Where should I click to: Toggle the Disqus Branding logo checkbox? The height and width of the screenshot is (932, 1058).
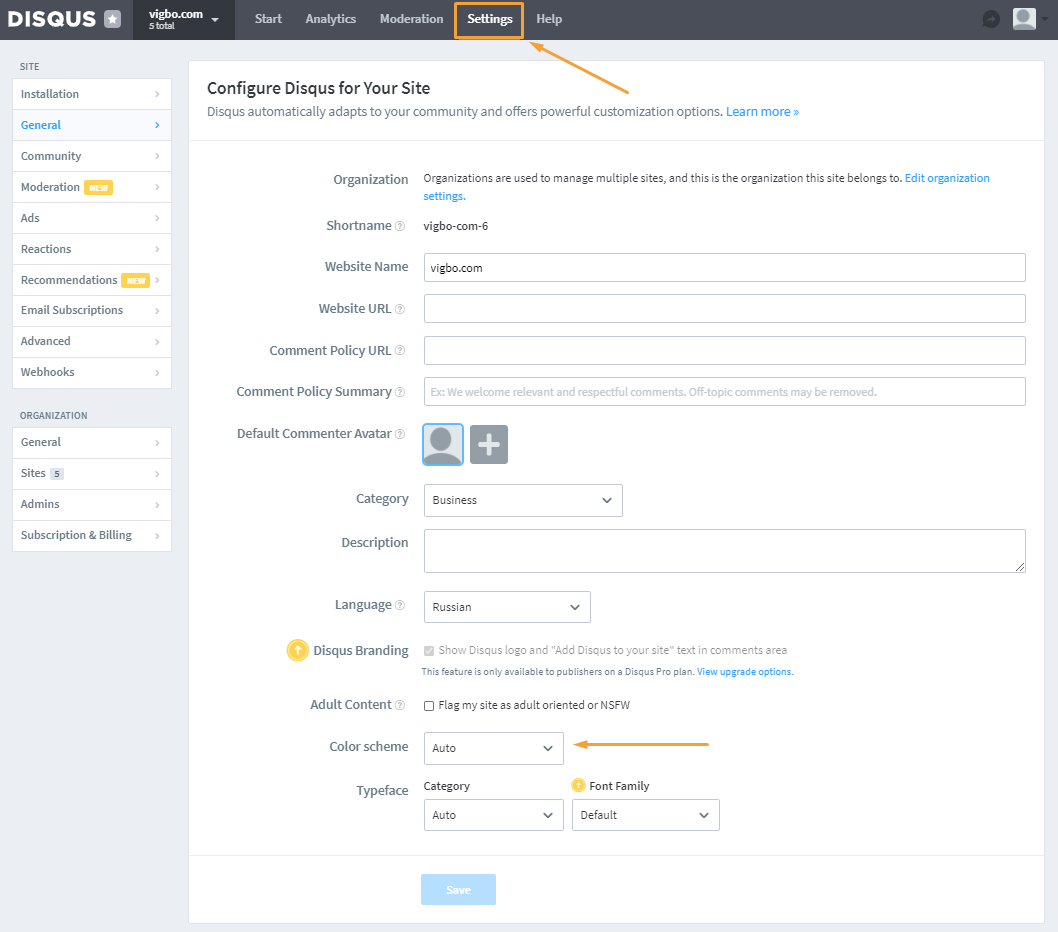coord(428,651)
